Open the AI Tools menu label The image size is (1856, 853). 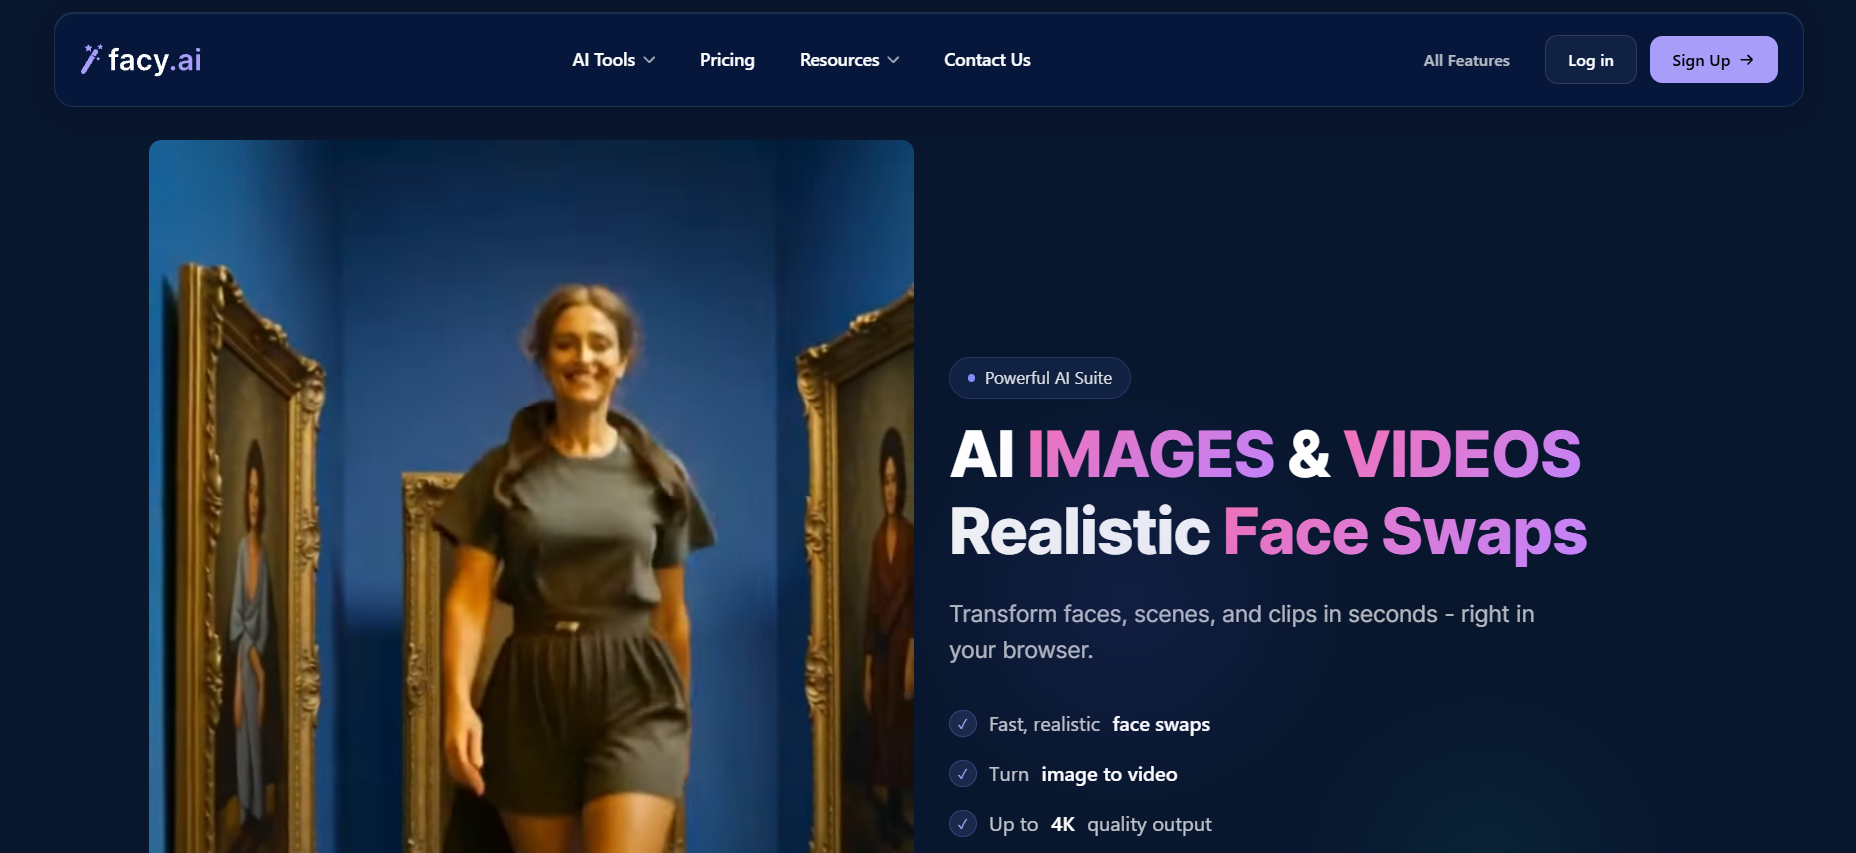click(603, 60)
